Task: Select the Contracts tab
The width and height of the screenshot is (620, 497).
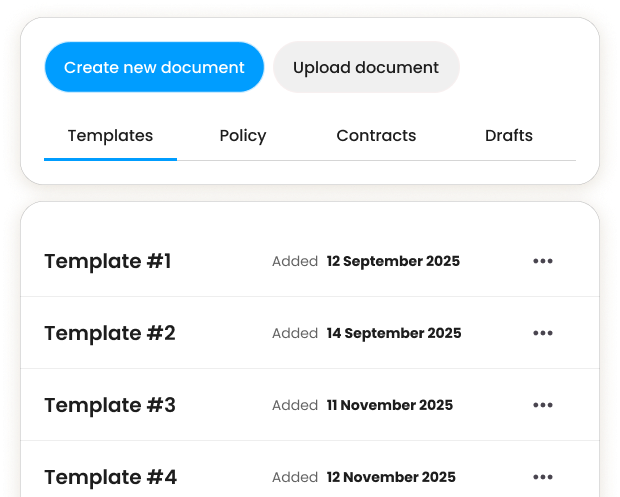Action: (376, 136)
